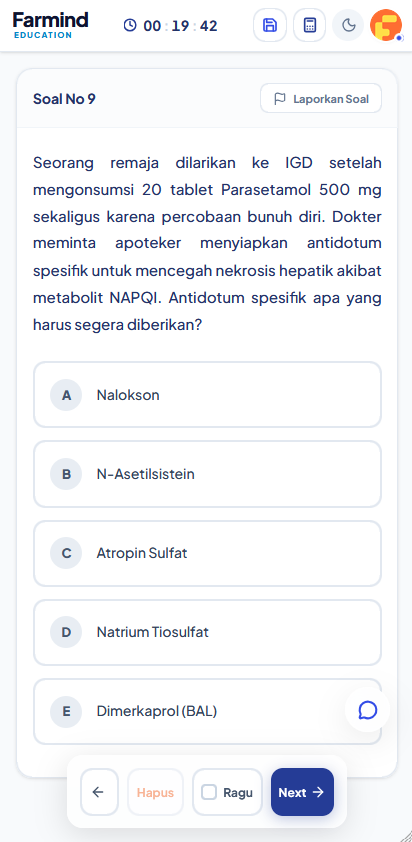Open the orange user profile avatar
The width and height of the screenshot is (412, 842).
pos(386,25)
